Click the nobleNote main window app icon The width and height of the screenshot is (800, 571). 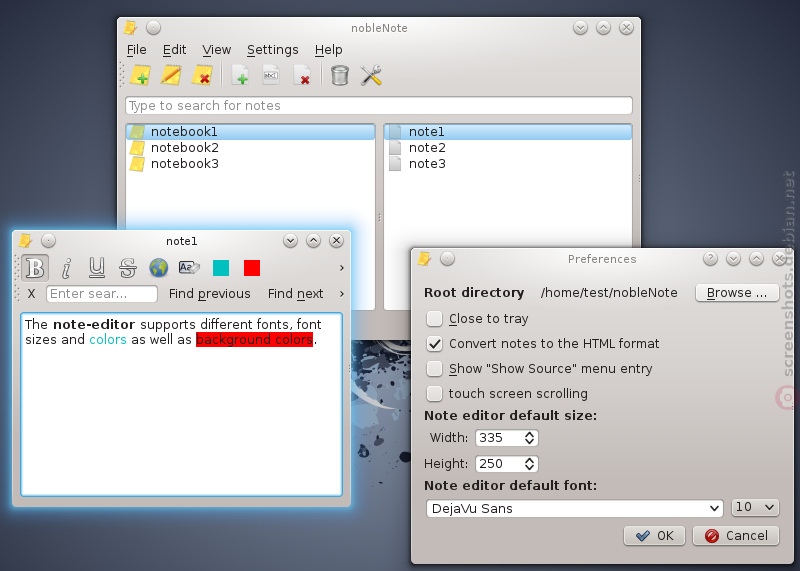click(x=130, y=28)
